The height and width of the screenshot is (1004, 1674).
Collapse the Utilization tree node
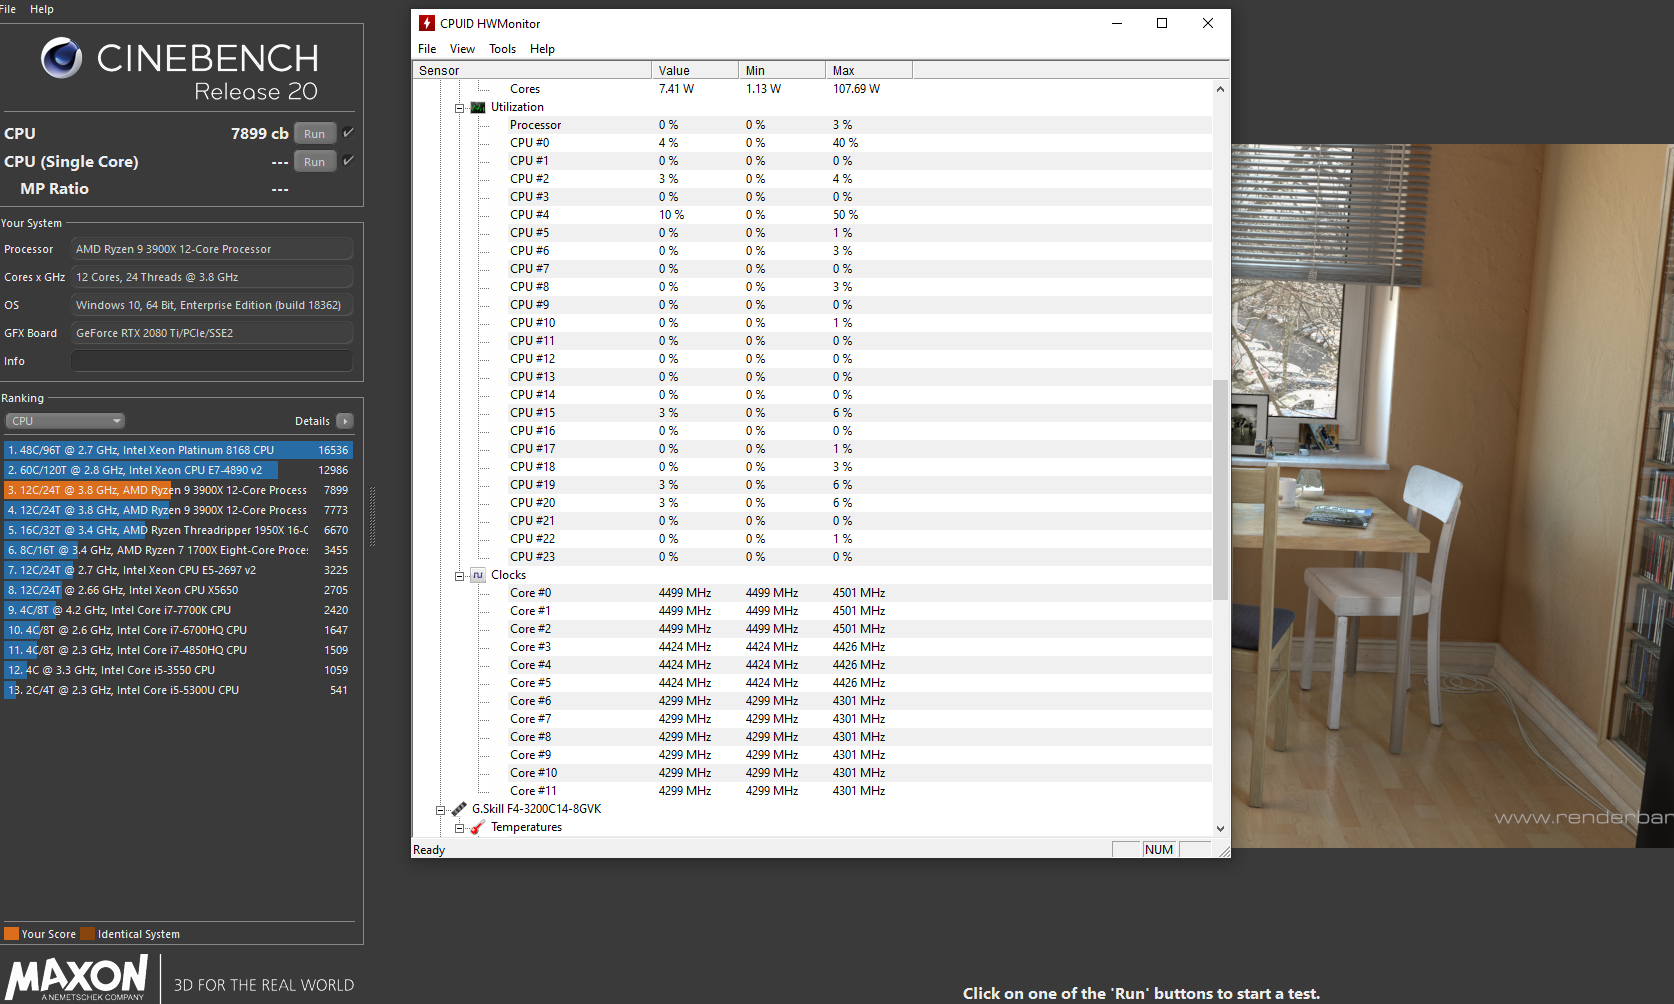[x=460, y=108]
